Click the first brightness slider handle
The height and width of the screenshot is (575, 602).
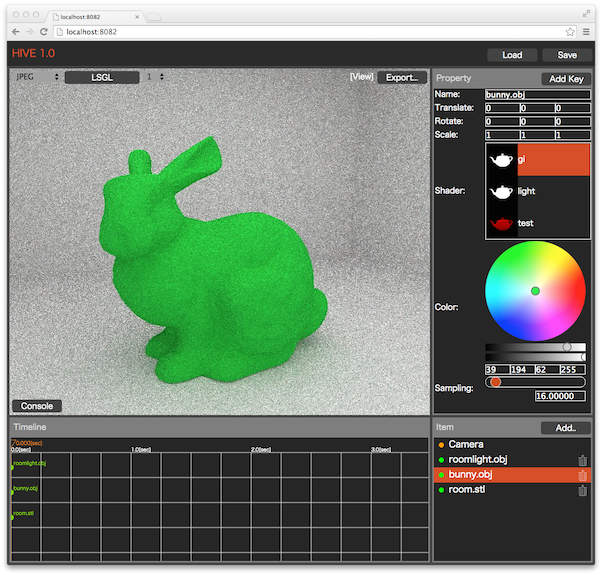[567, 347]
